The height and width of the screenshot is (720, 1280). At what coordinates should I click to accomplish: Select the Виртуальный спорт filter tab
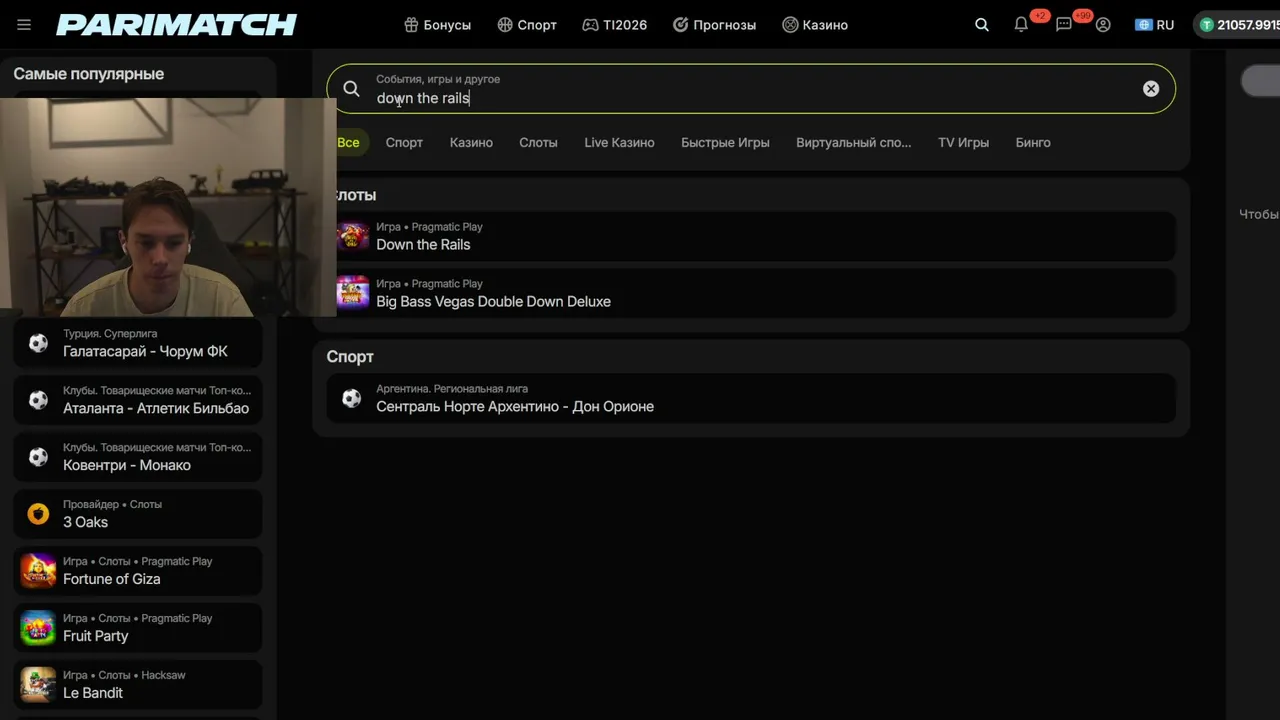point(853,143)
